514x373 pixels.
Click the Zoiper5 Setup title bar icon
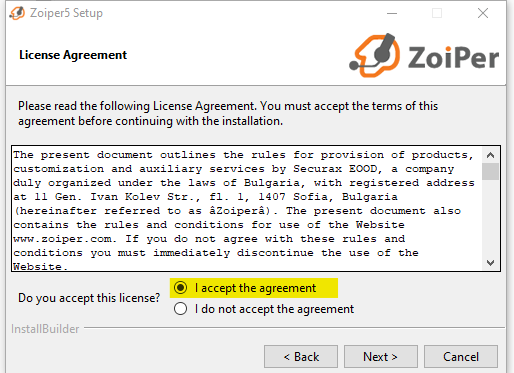pyautogui.click(x=17, y=13)
